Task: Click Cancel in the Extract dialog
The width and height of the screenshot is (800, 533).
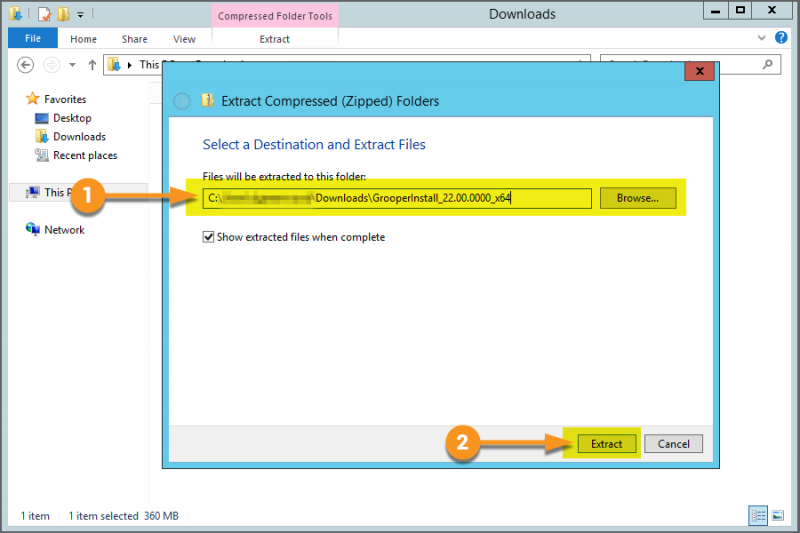Action: (x=673, y=444)
